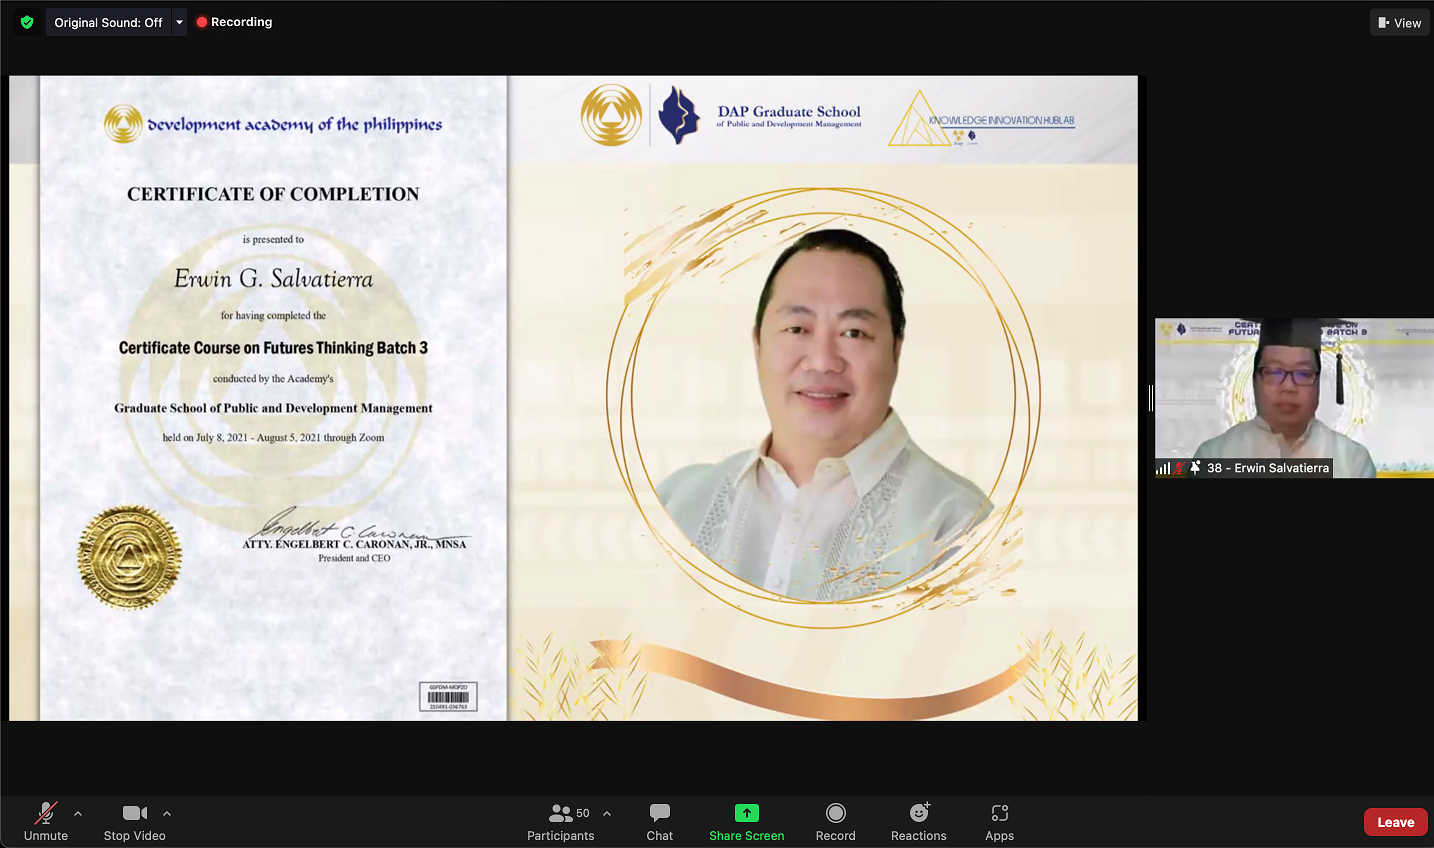
Task: Unmute the microphone
Action: coord(46,822)
